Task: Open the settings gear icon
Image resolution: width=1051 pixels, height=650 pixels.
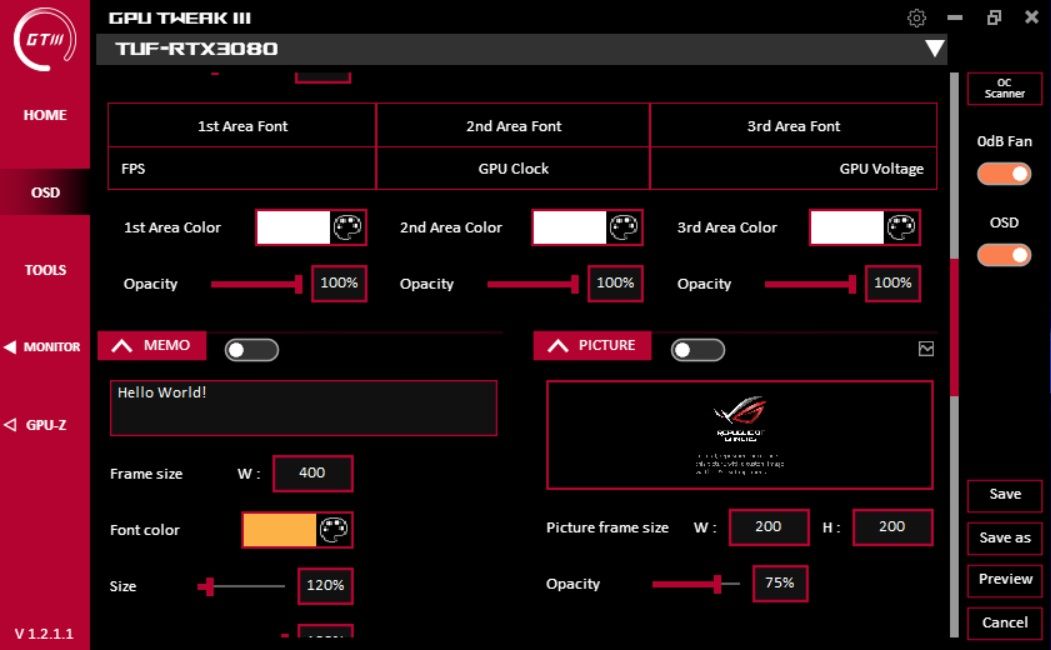Action: pos(916,17)
